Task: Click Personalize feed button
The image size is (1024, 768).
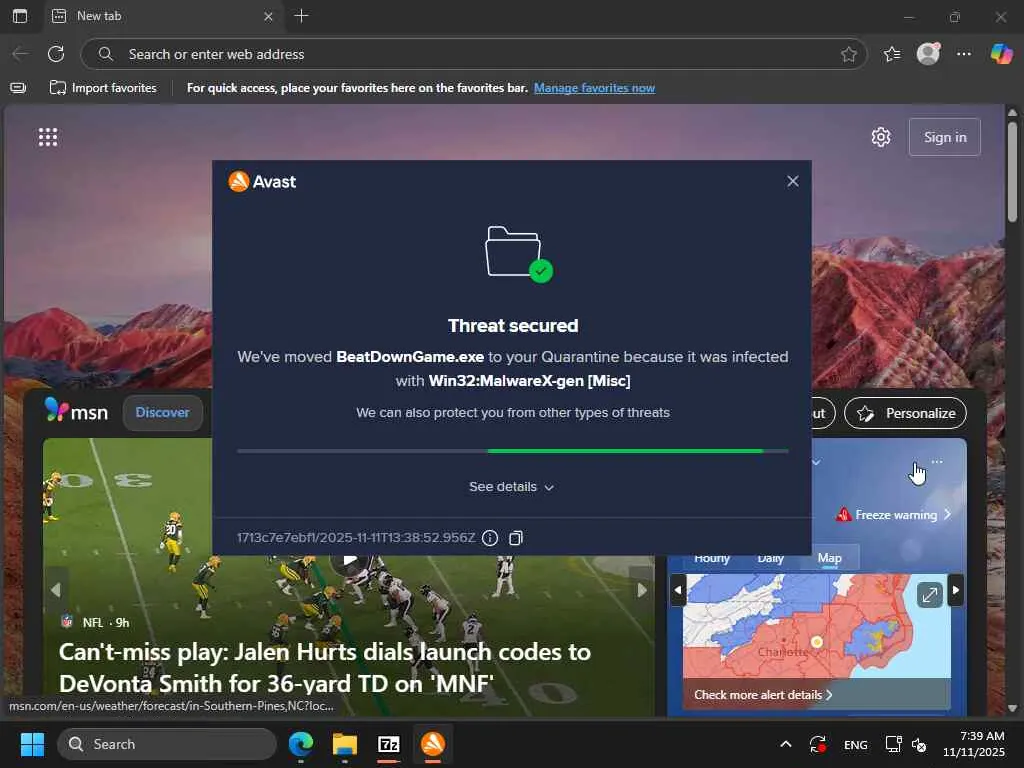Action: 905,413
